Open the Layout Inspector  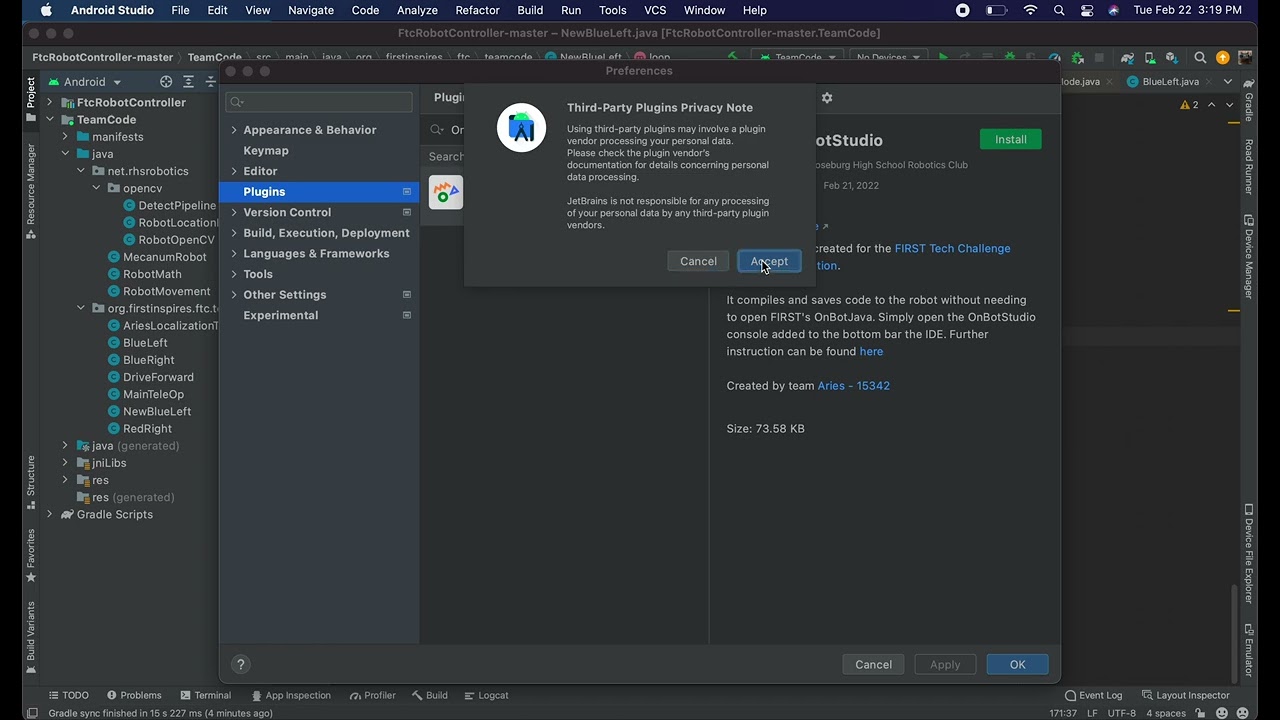(1186, 695)
